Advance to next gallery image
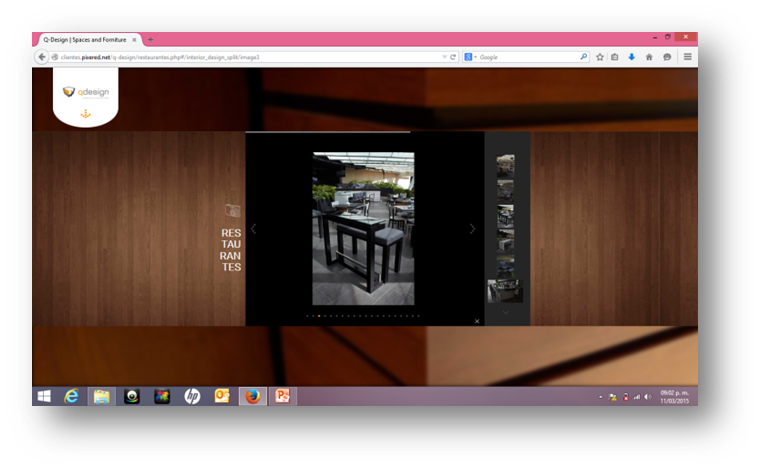Screen dimensions: 763x471 (x=472, y=229)
